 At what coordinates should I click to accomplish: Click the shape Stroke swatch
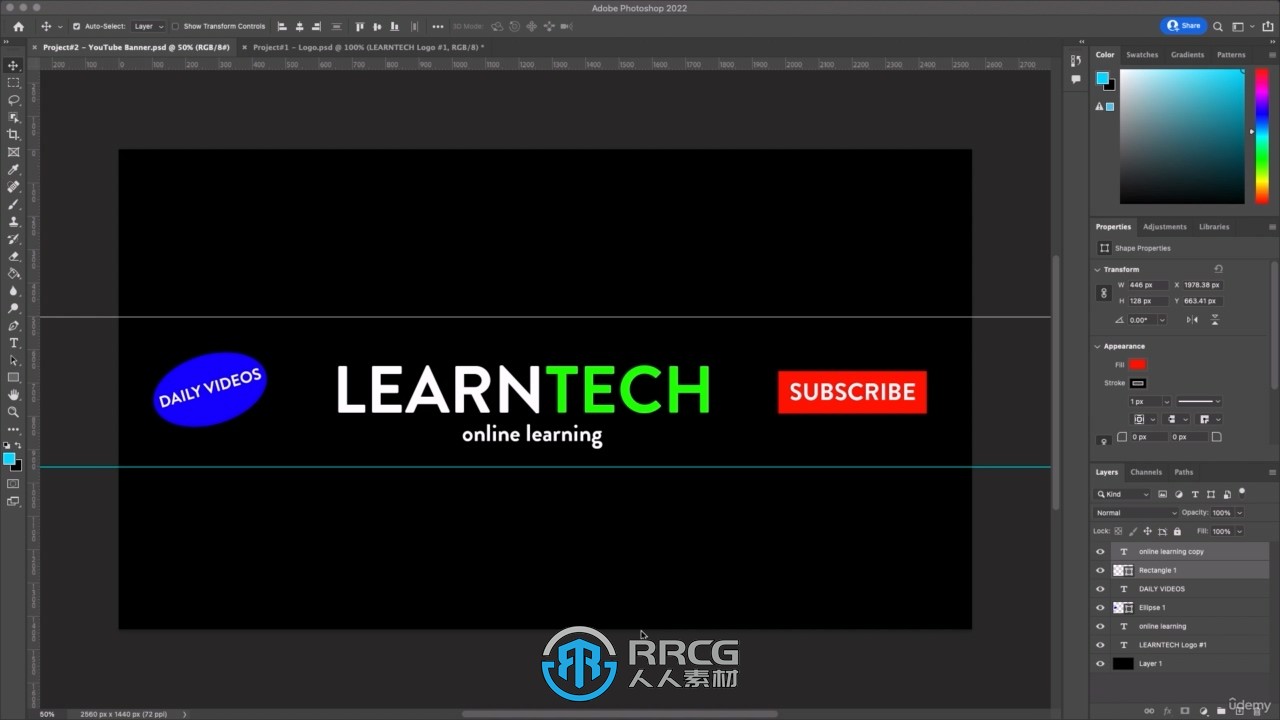[x=1138, y=383]
